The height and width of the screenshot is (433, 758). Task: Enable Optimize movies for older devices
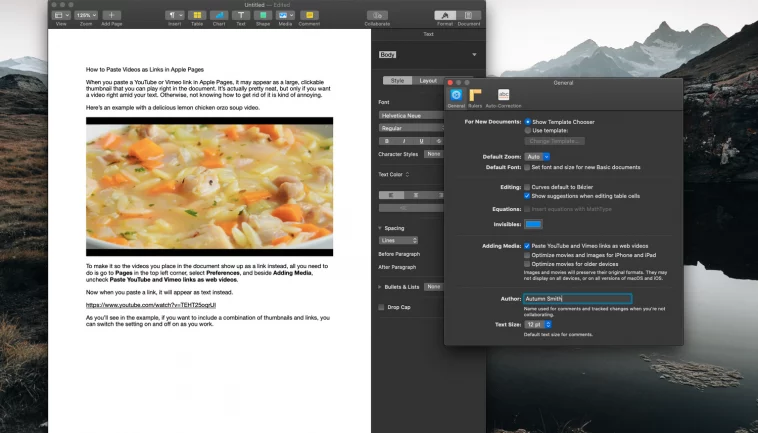pyautogui.click(x=527, y=264)
